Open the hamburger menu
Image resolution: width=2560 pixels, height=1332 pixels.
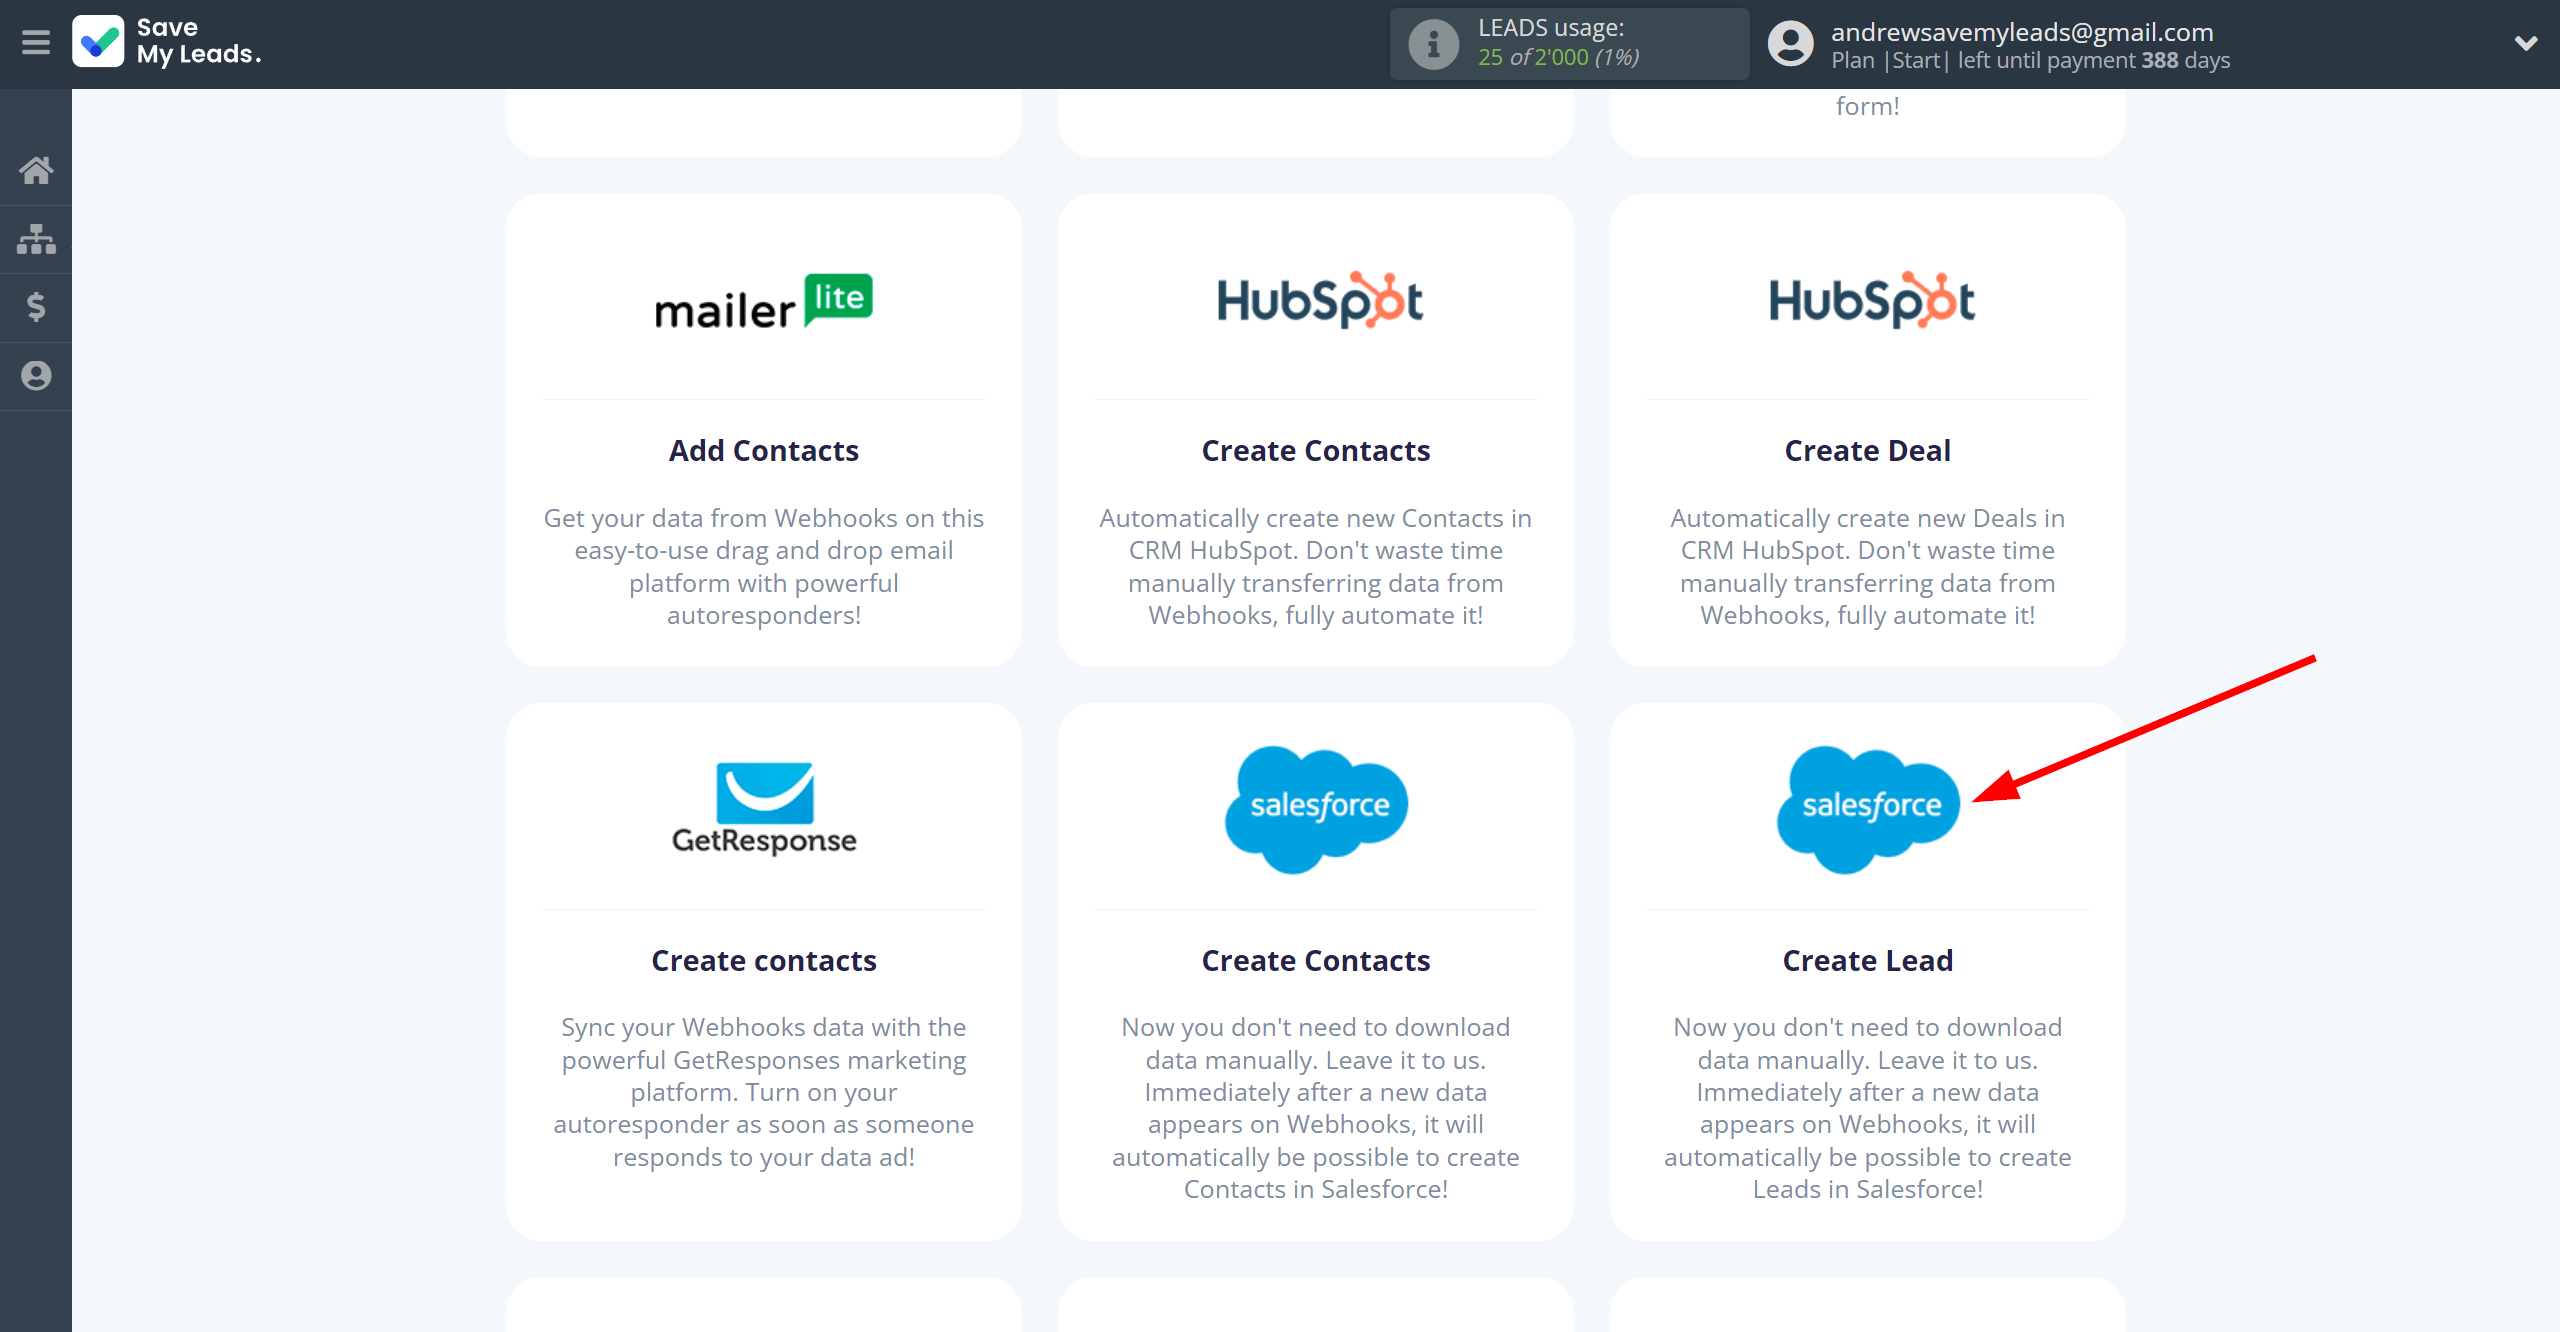click(x=36, y=43)
